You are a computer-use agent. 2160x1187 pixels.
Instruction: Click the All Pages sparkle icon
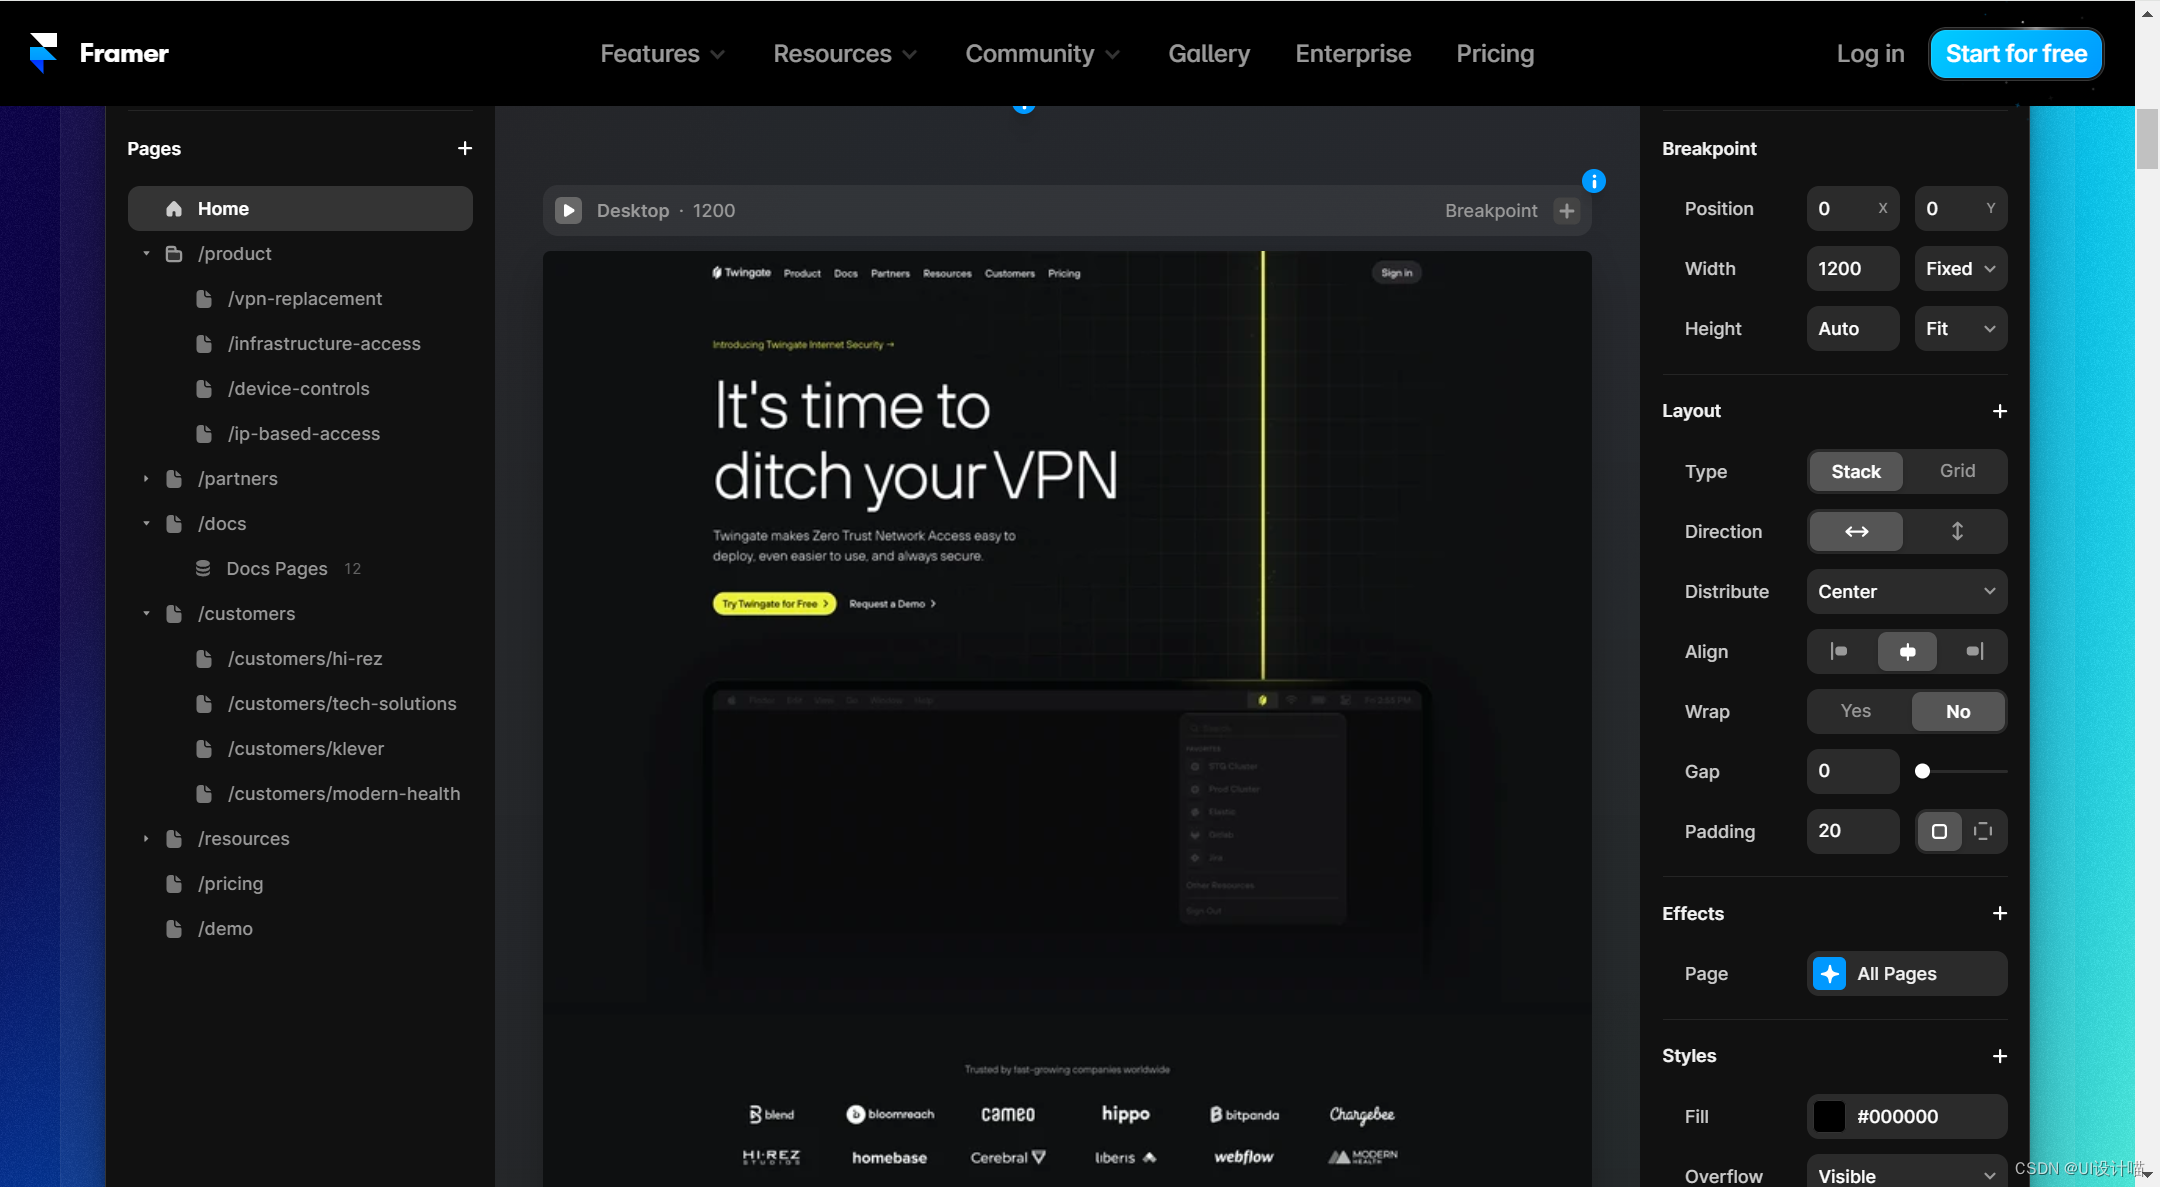(x=1830, y=974)
